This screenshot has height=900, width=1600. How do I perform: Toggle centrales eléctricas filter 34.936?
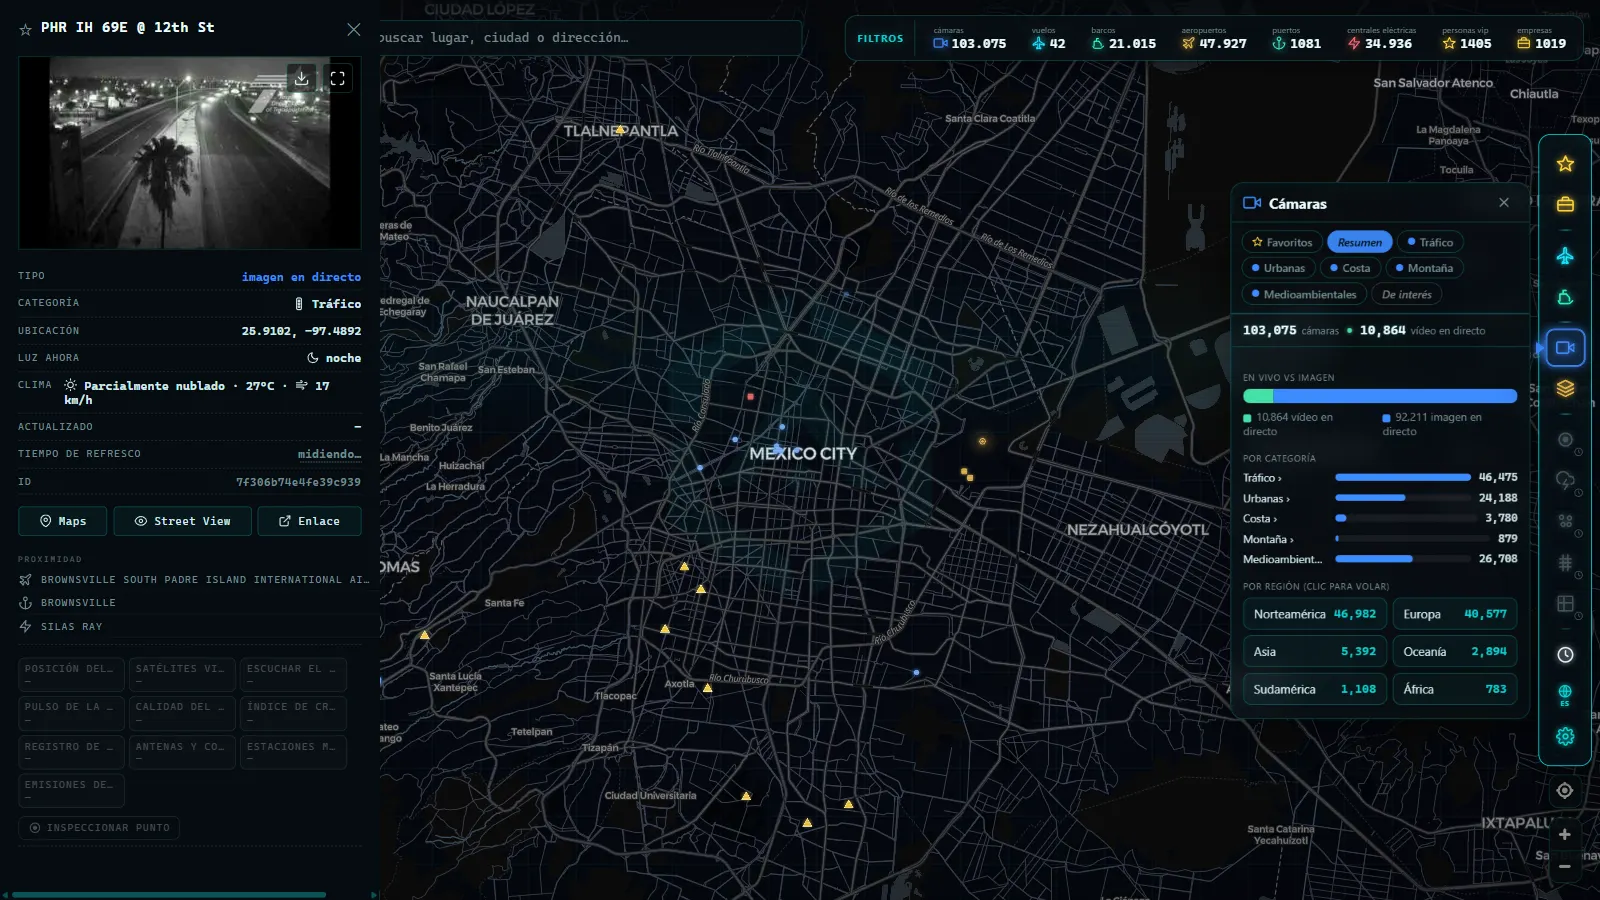pos(1379,39)
